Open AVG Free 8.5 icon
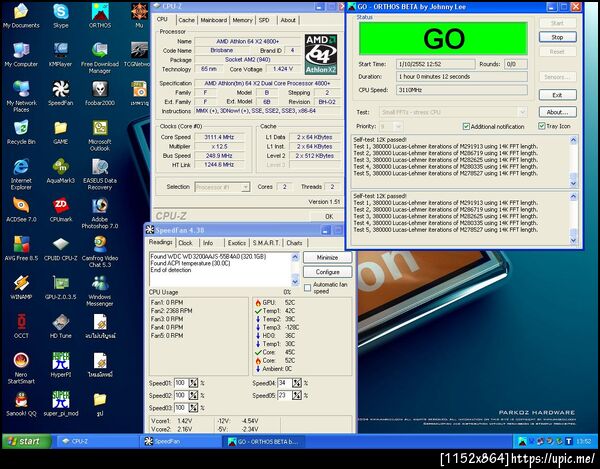The image size is (600, 469). point(21,249)
